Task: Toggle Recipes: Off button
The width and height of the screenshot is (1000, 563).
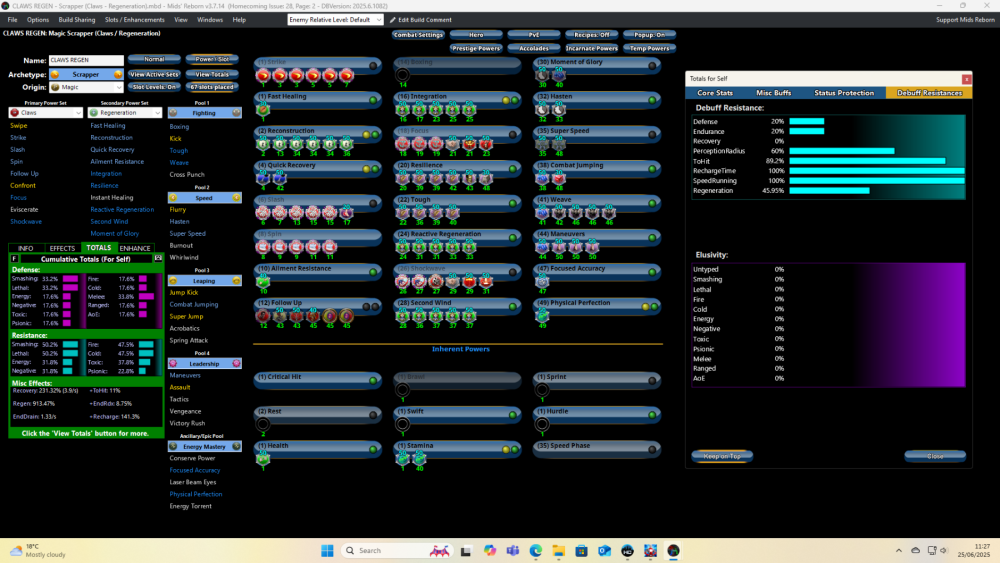Action: click(592, 34)
